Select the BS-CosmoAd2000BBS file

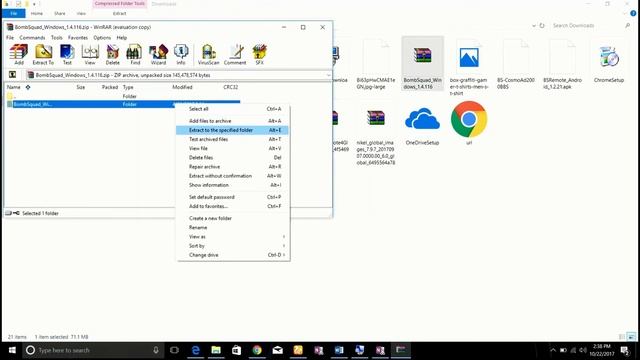(x=516, y=64)
